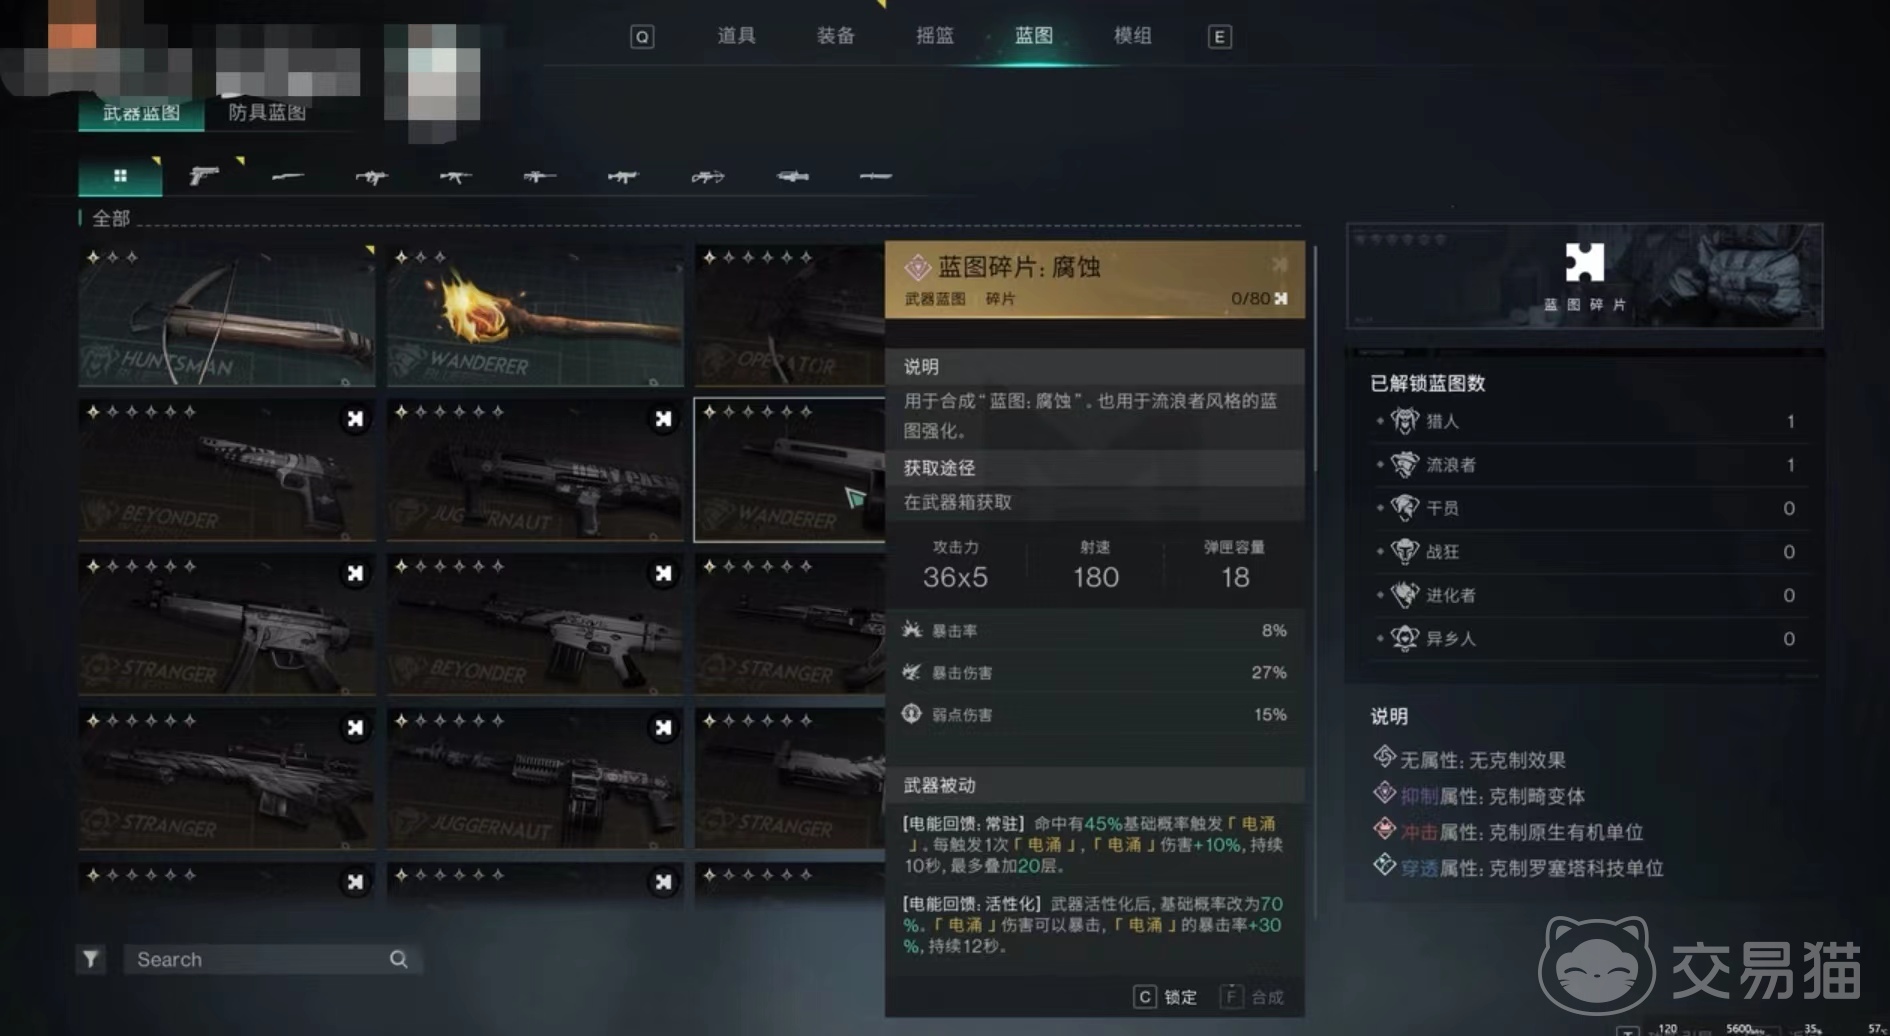The image size is (1890, 1036).
Task: Click the 合成 craft button
Action: pyautogui.click(x=1254, y=997)
